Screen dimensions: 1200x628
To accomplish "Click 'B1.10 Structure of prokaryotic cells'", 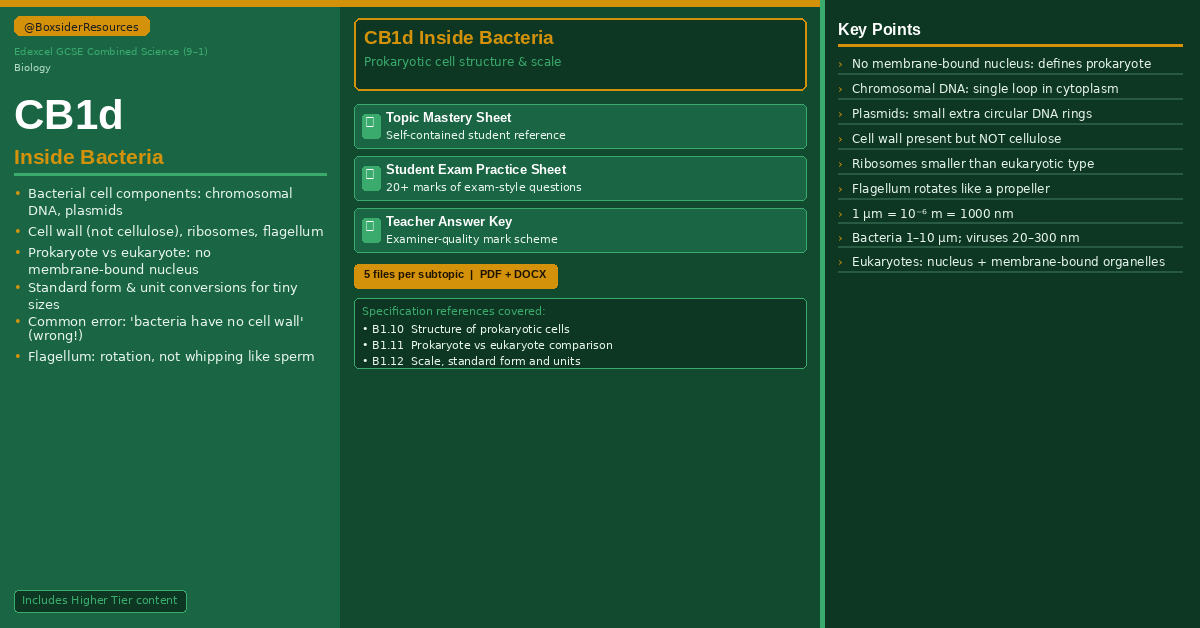I will [x=466, y=329].
